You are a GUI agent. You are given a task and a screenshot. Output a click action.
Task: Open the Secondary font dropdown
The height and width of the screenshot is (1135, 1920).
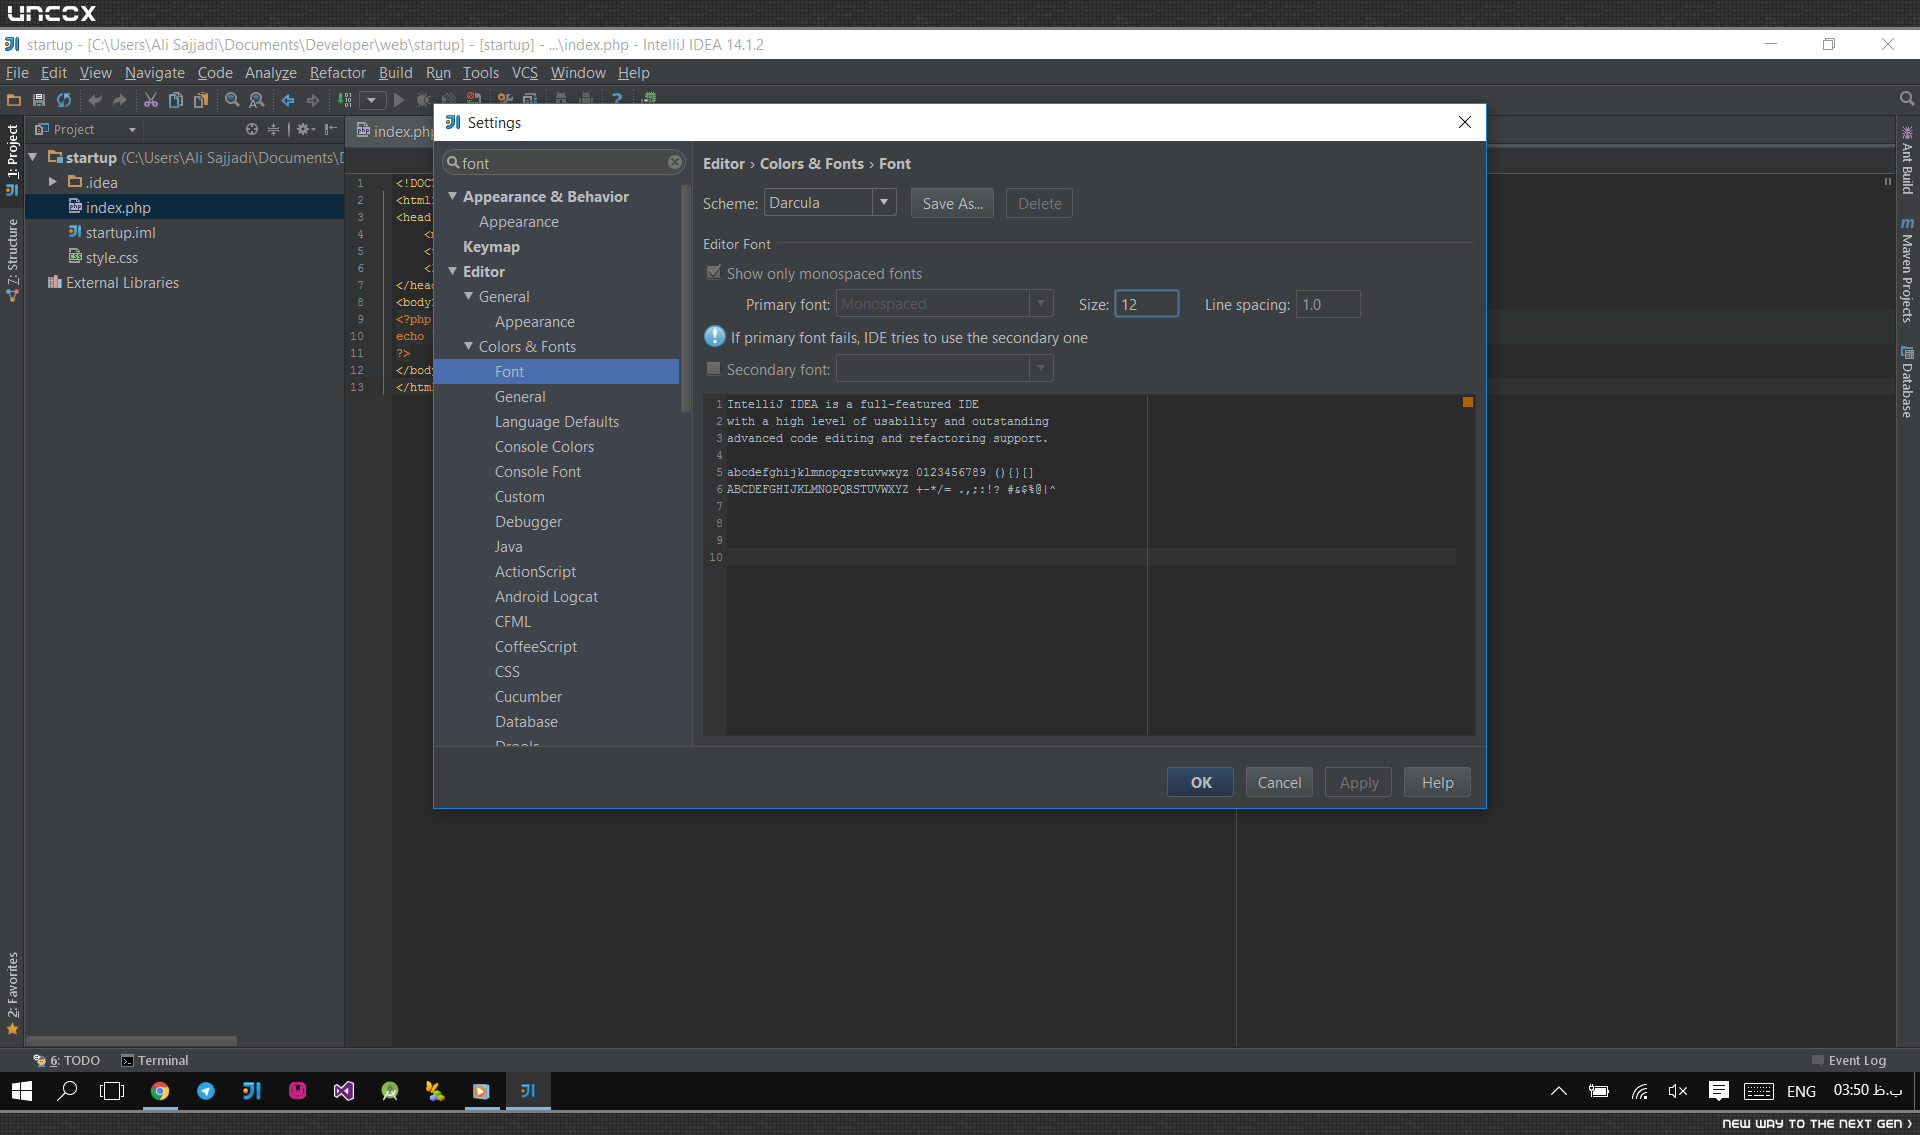click(945, 369)
